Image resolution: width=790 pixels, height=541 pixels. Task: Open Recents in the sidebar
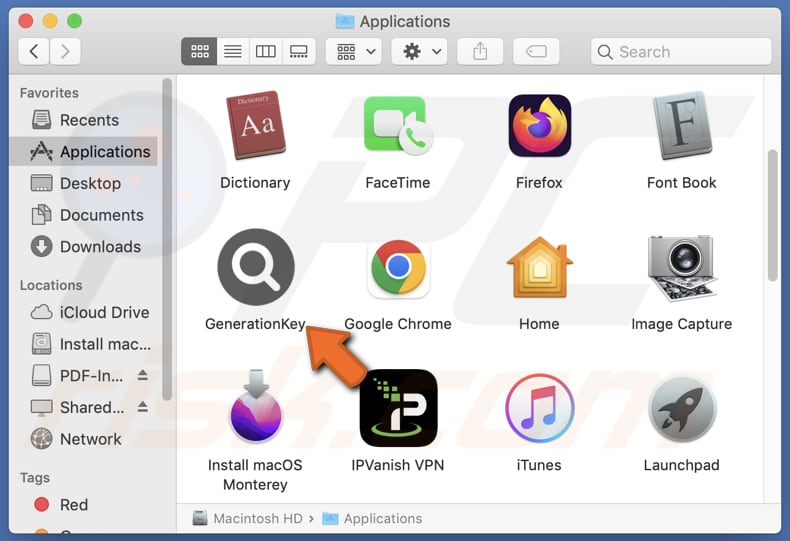click(84, 120)
